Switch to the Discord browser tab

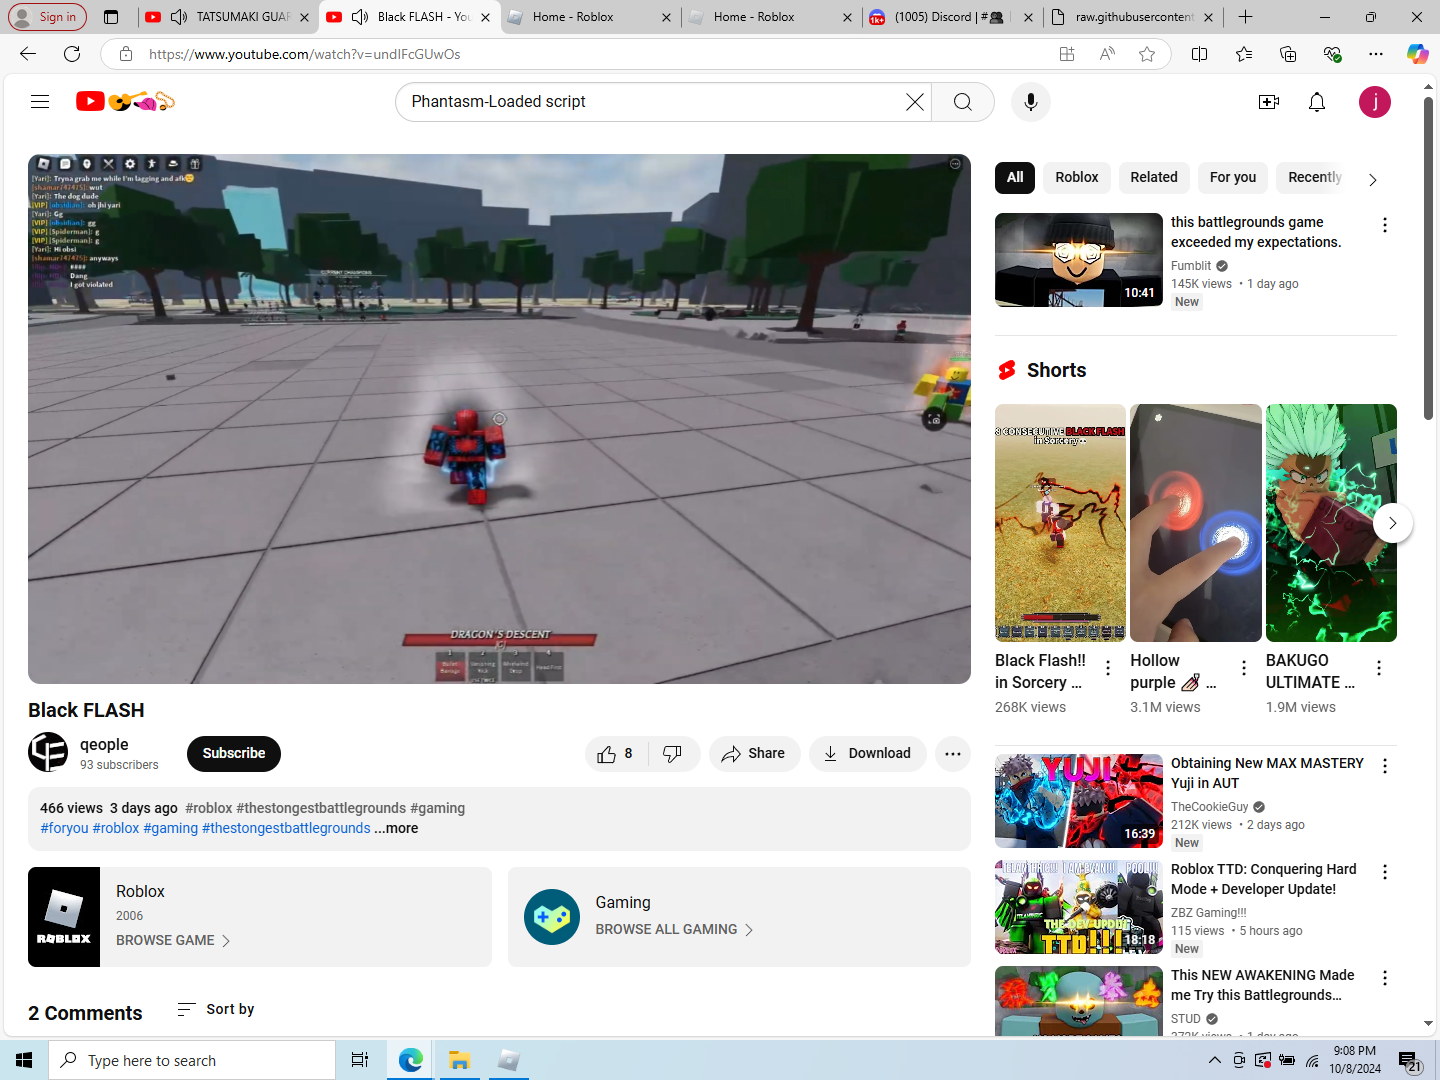click(x=950, y=17)
